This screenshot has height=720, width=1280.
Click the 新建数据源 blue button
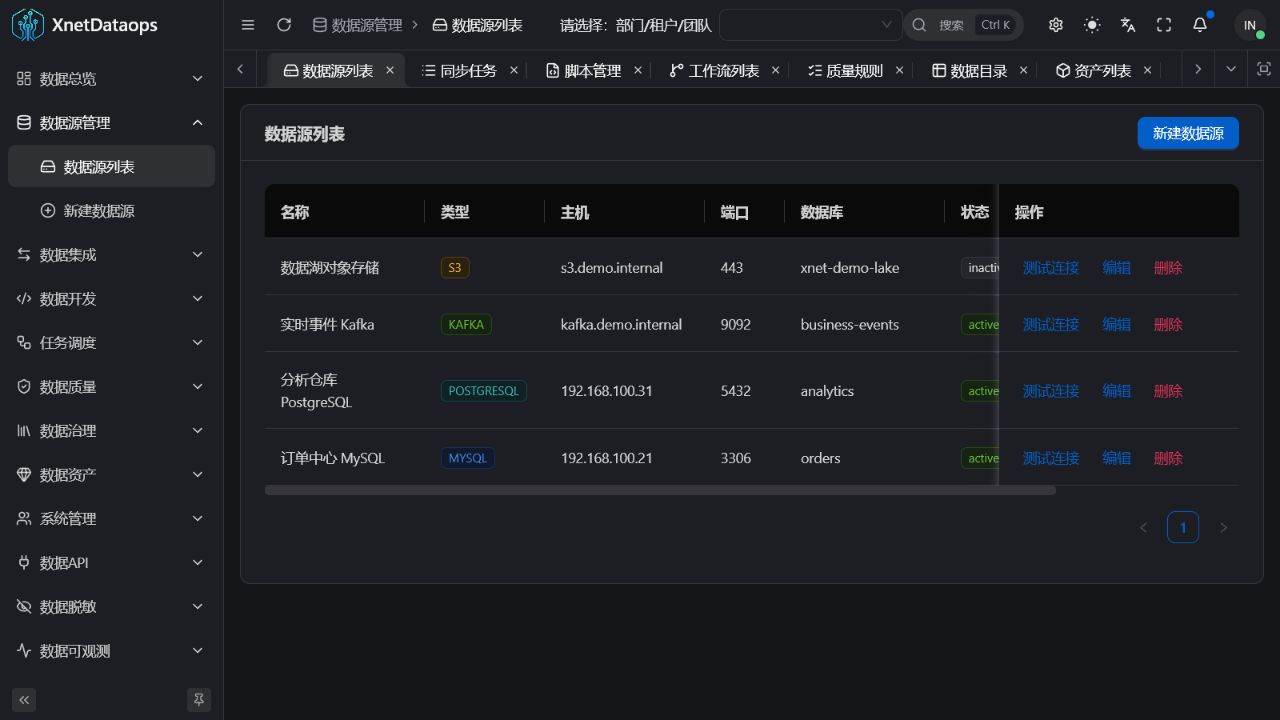click(x=1188, y=133)
